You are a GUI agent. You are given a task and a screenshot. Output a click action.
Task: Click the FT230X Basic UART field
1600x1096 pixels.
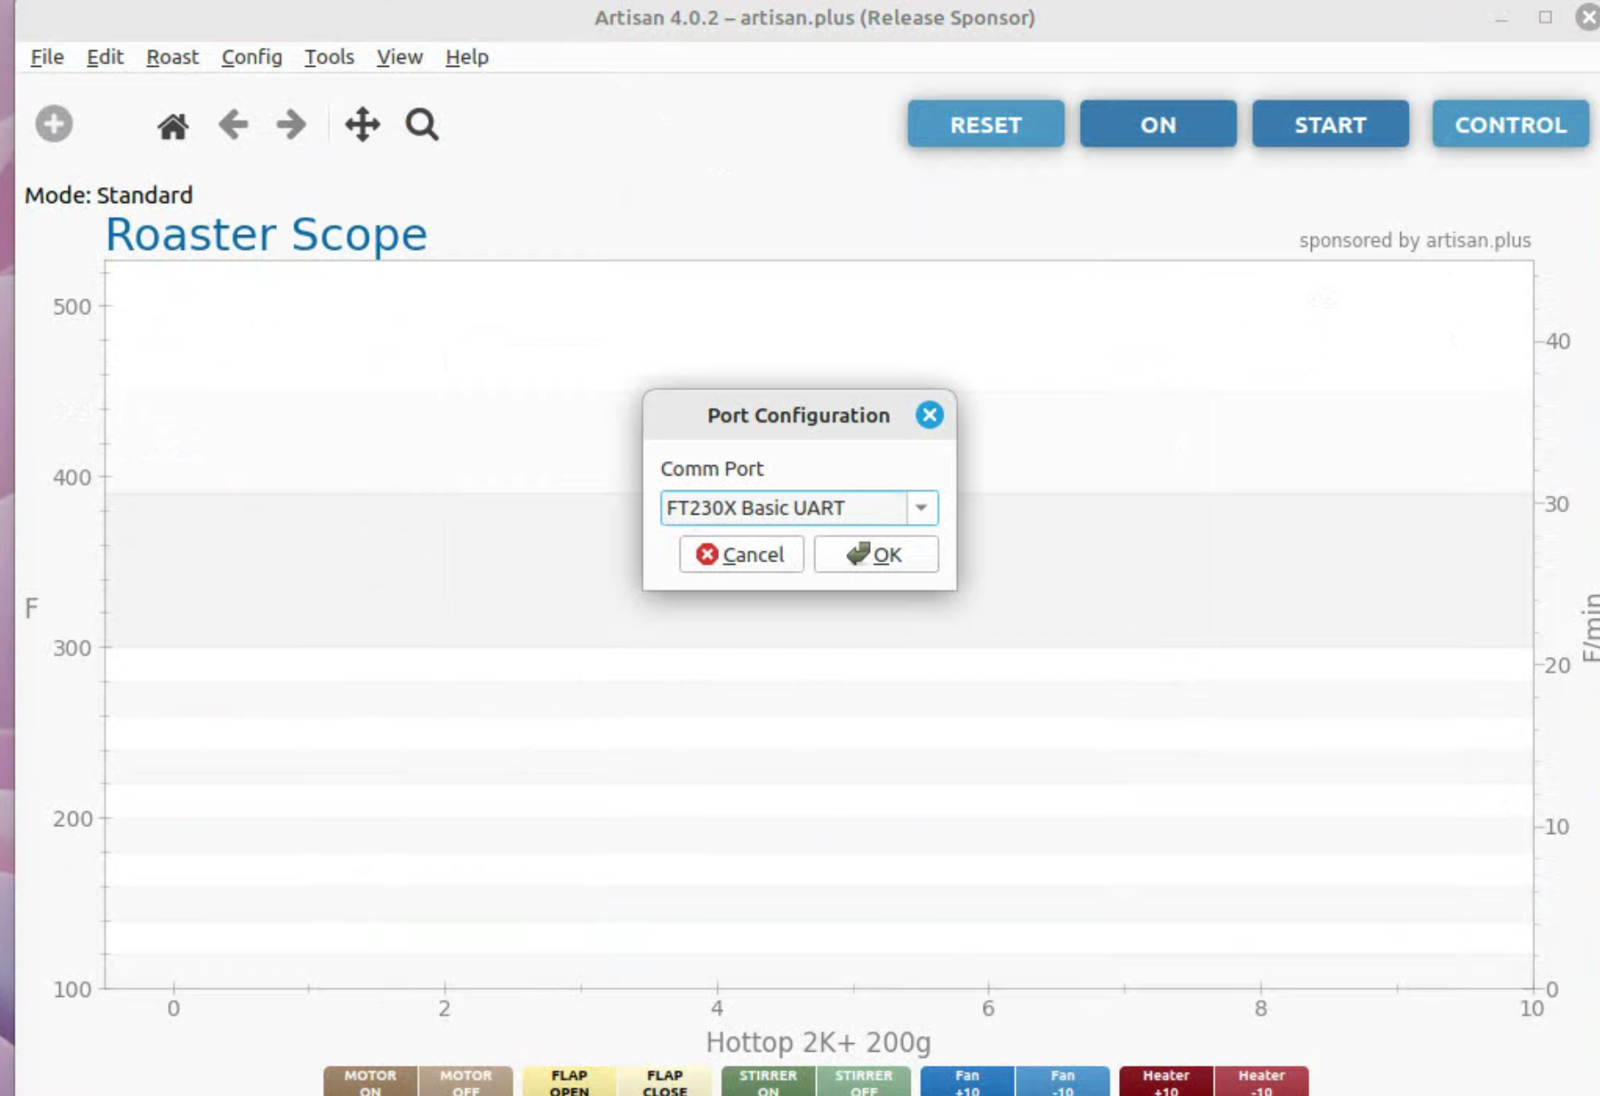pyautogui.click(x=782, y=508)
